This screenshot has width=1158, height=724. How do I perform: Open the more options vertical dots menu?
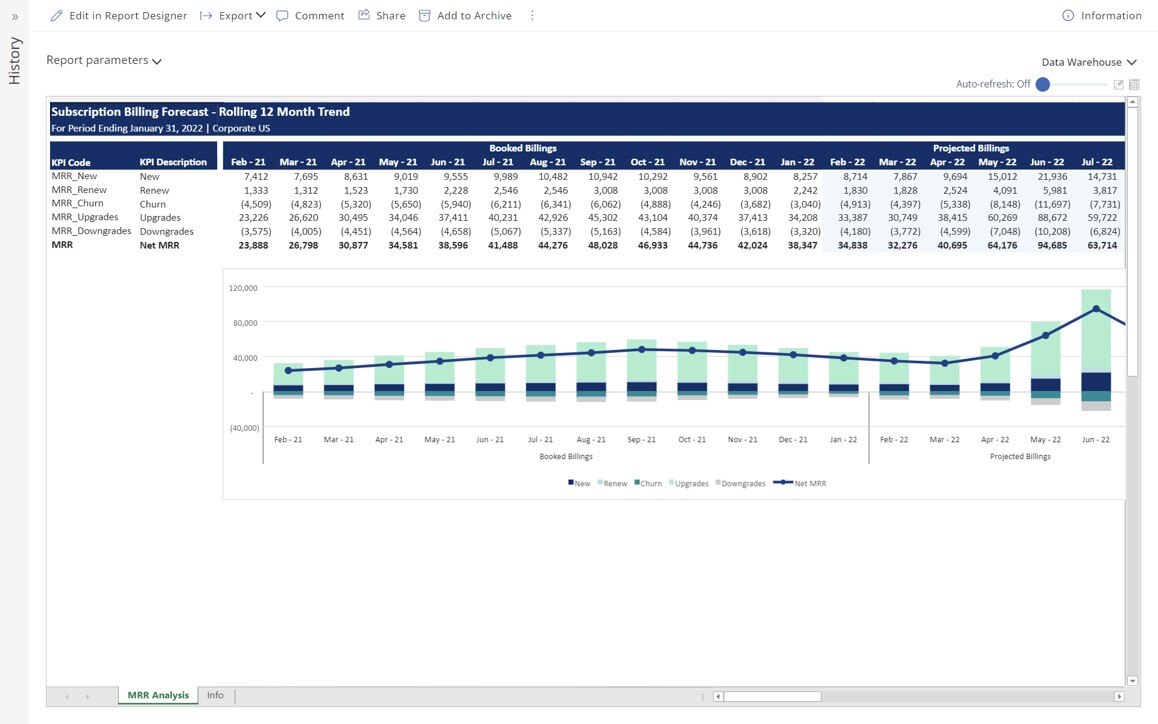532,16
